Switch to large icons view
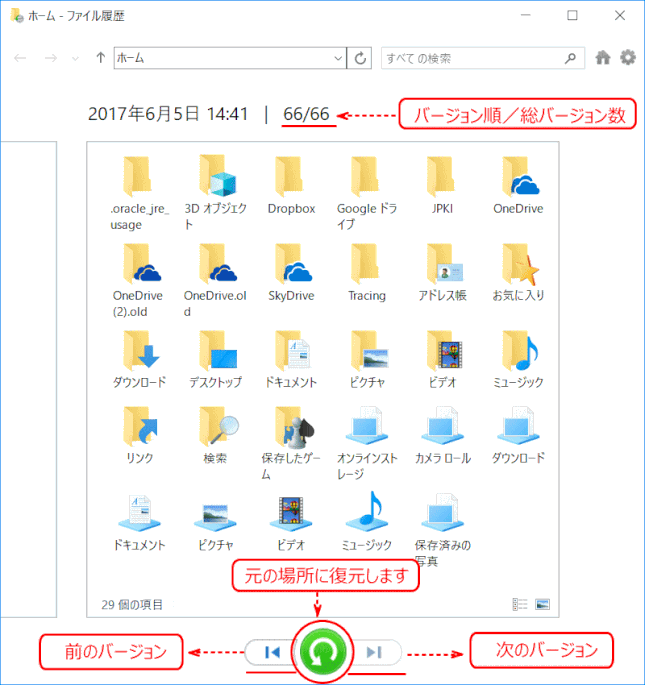Image resolution: width=645 pixels, height=685 pixels. click(542, 604)
